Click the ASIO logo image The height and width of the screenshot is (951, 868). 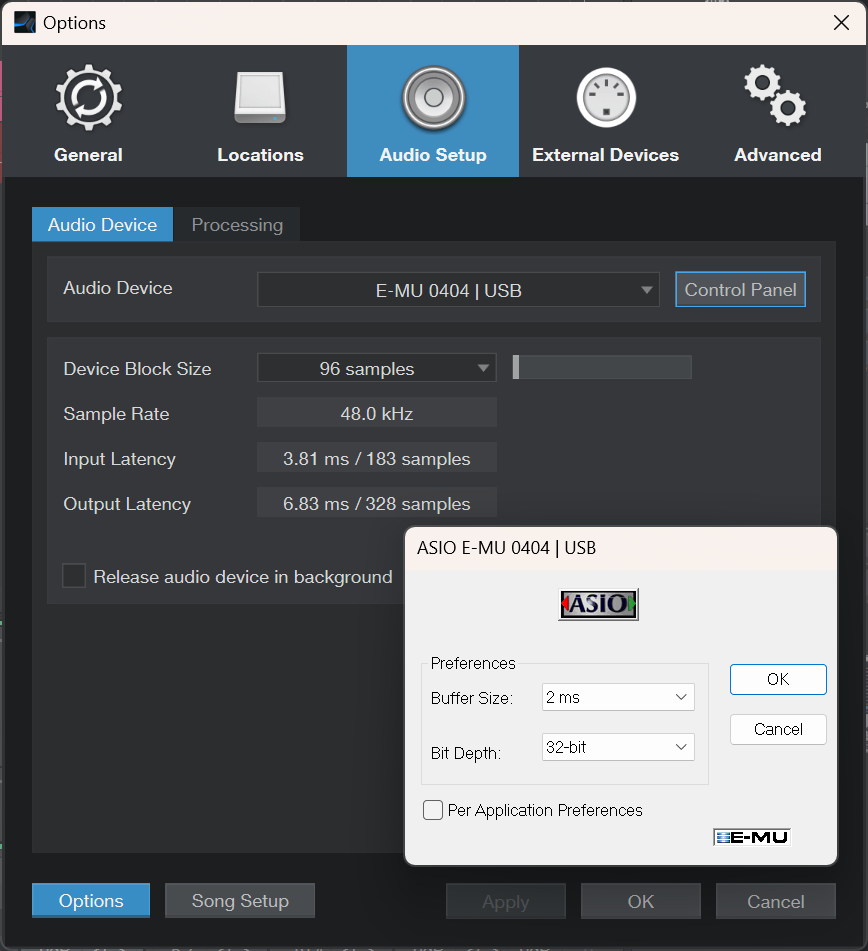point(598,604)
